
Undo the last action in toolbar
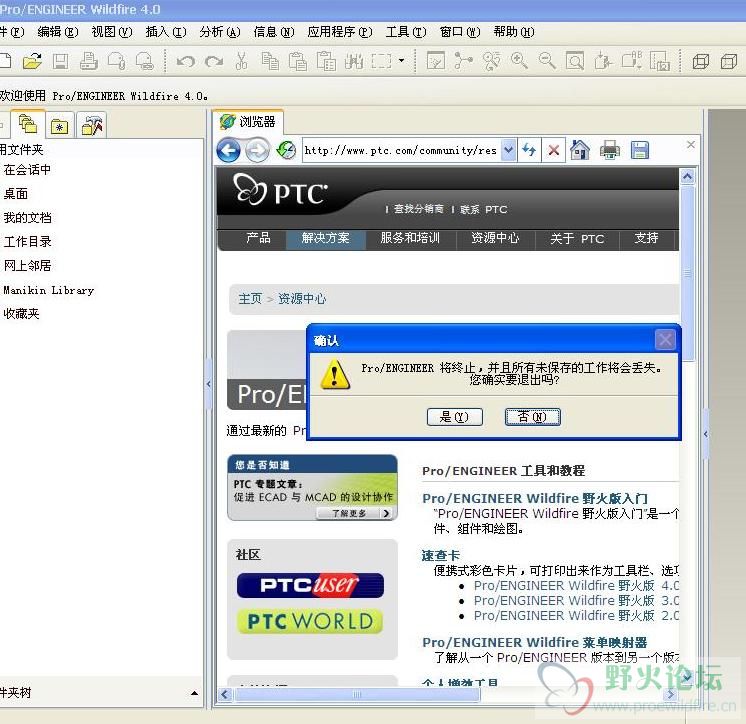coord(186,61)
